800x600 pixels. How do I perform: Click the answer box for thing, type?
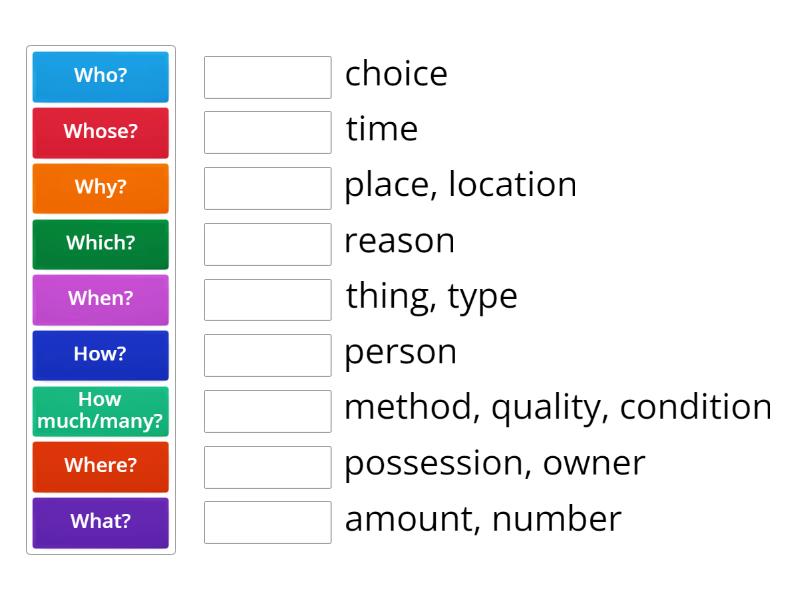tap(268, 300)
